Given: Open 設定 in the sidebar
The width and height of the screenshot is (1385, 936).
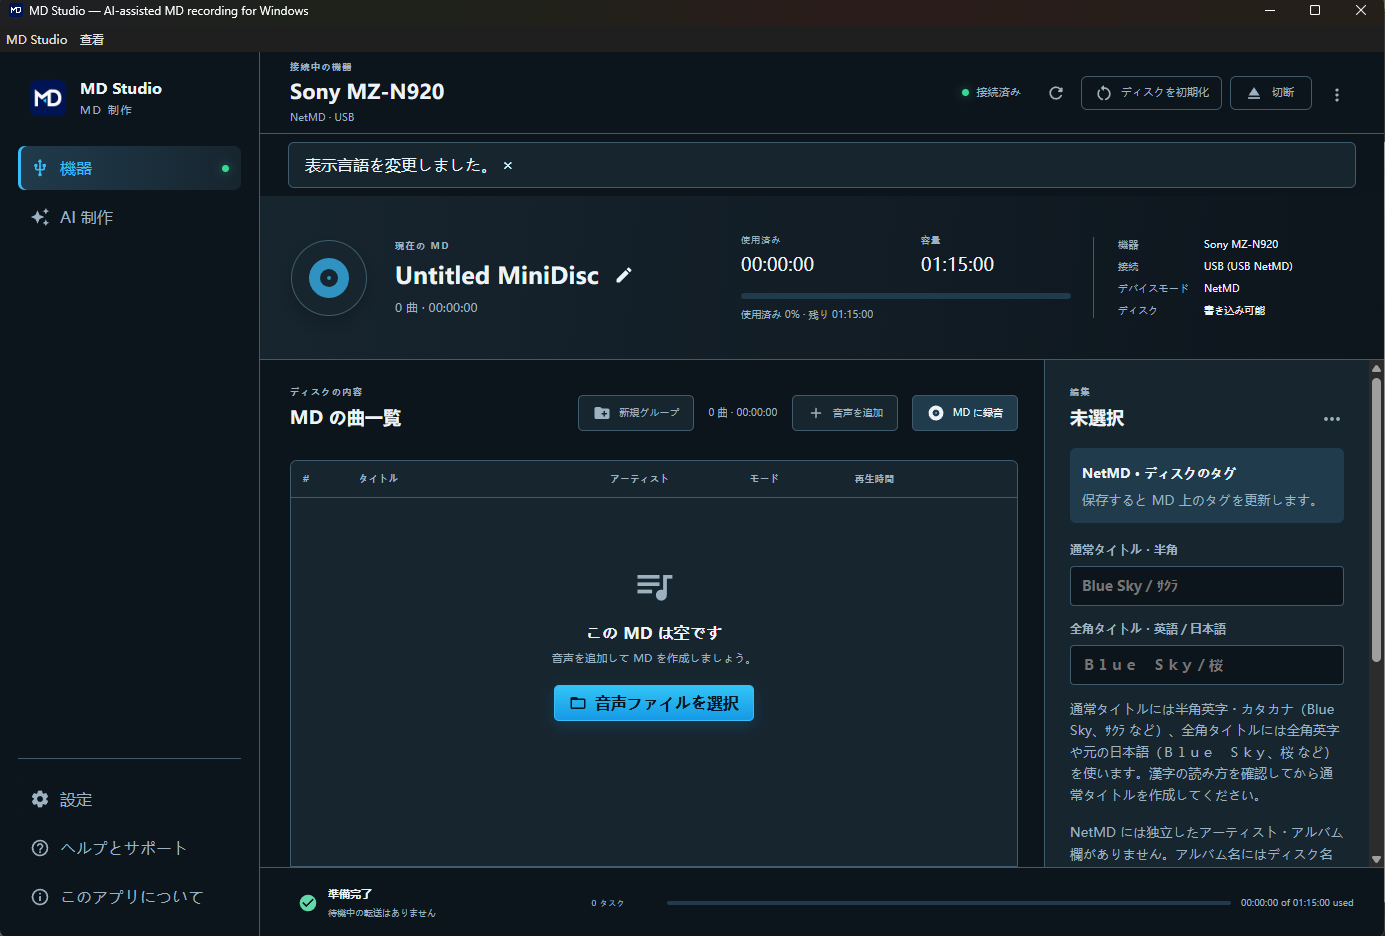Looking at the screenshot, I should tap(130, 799).
